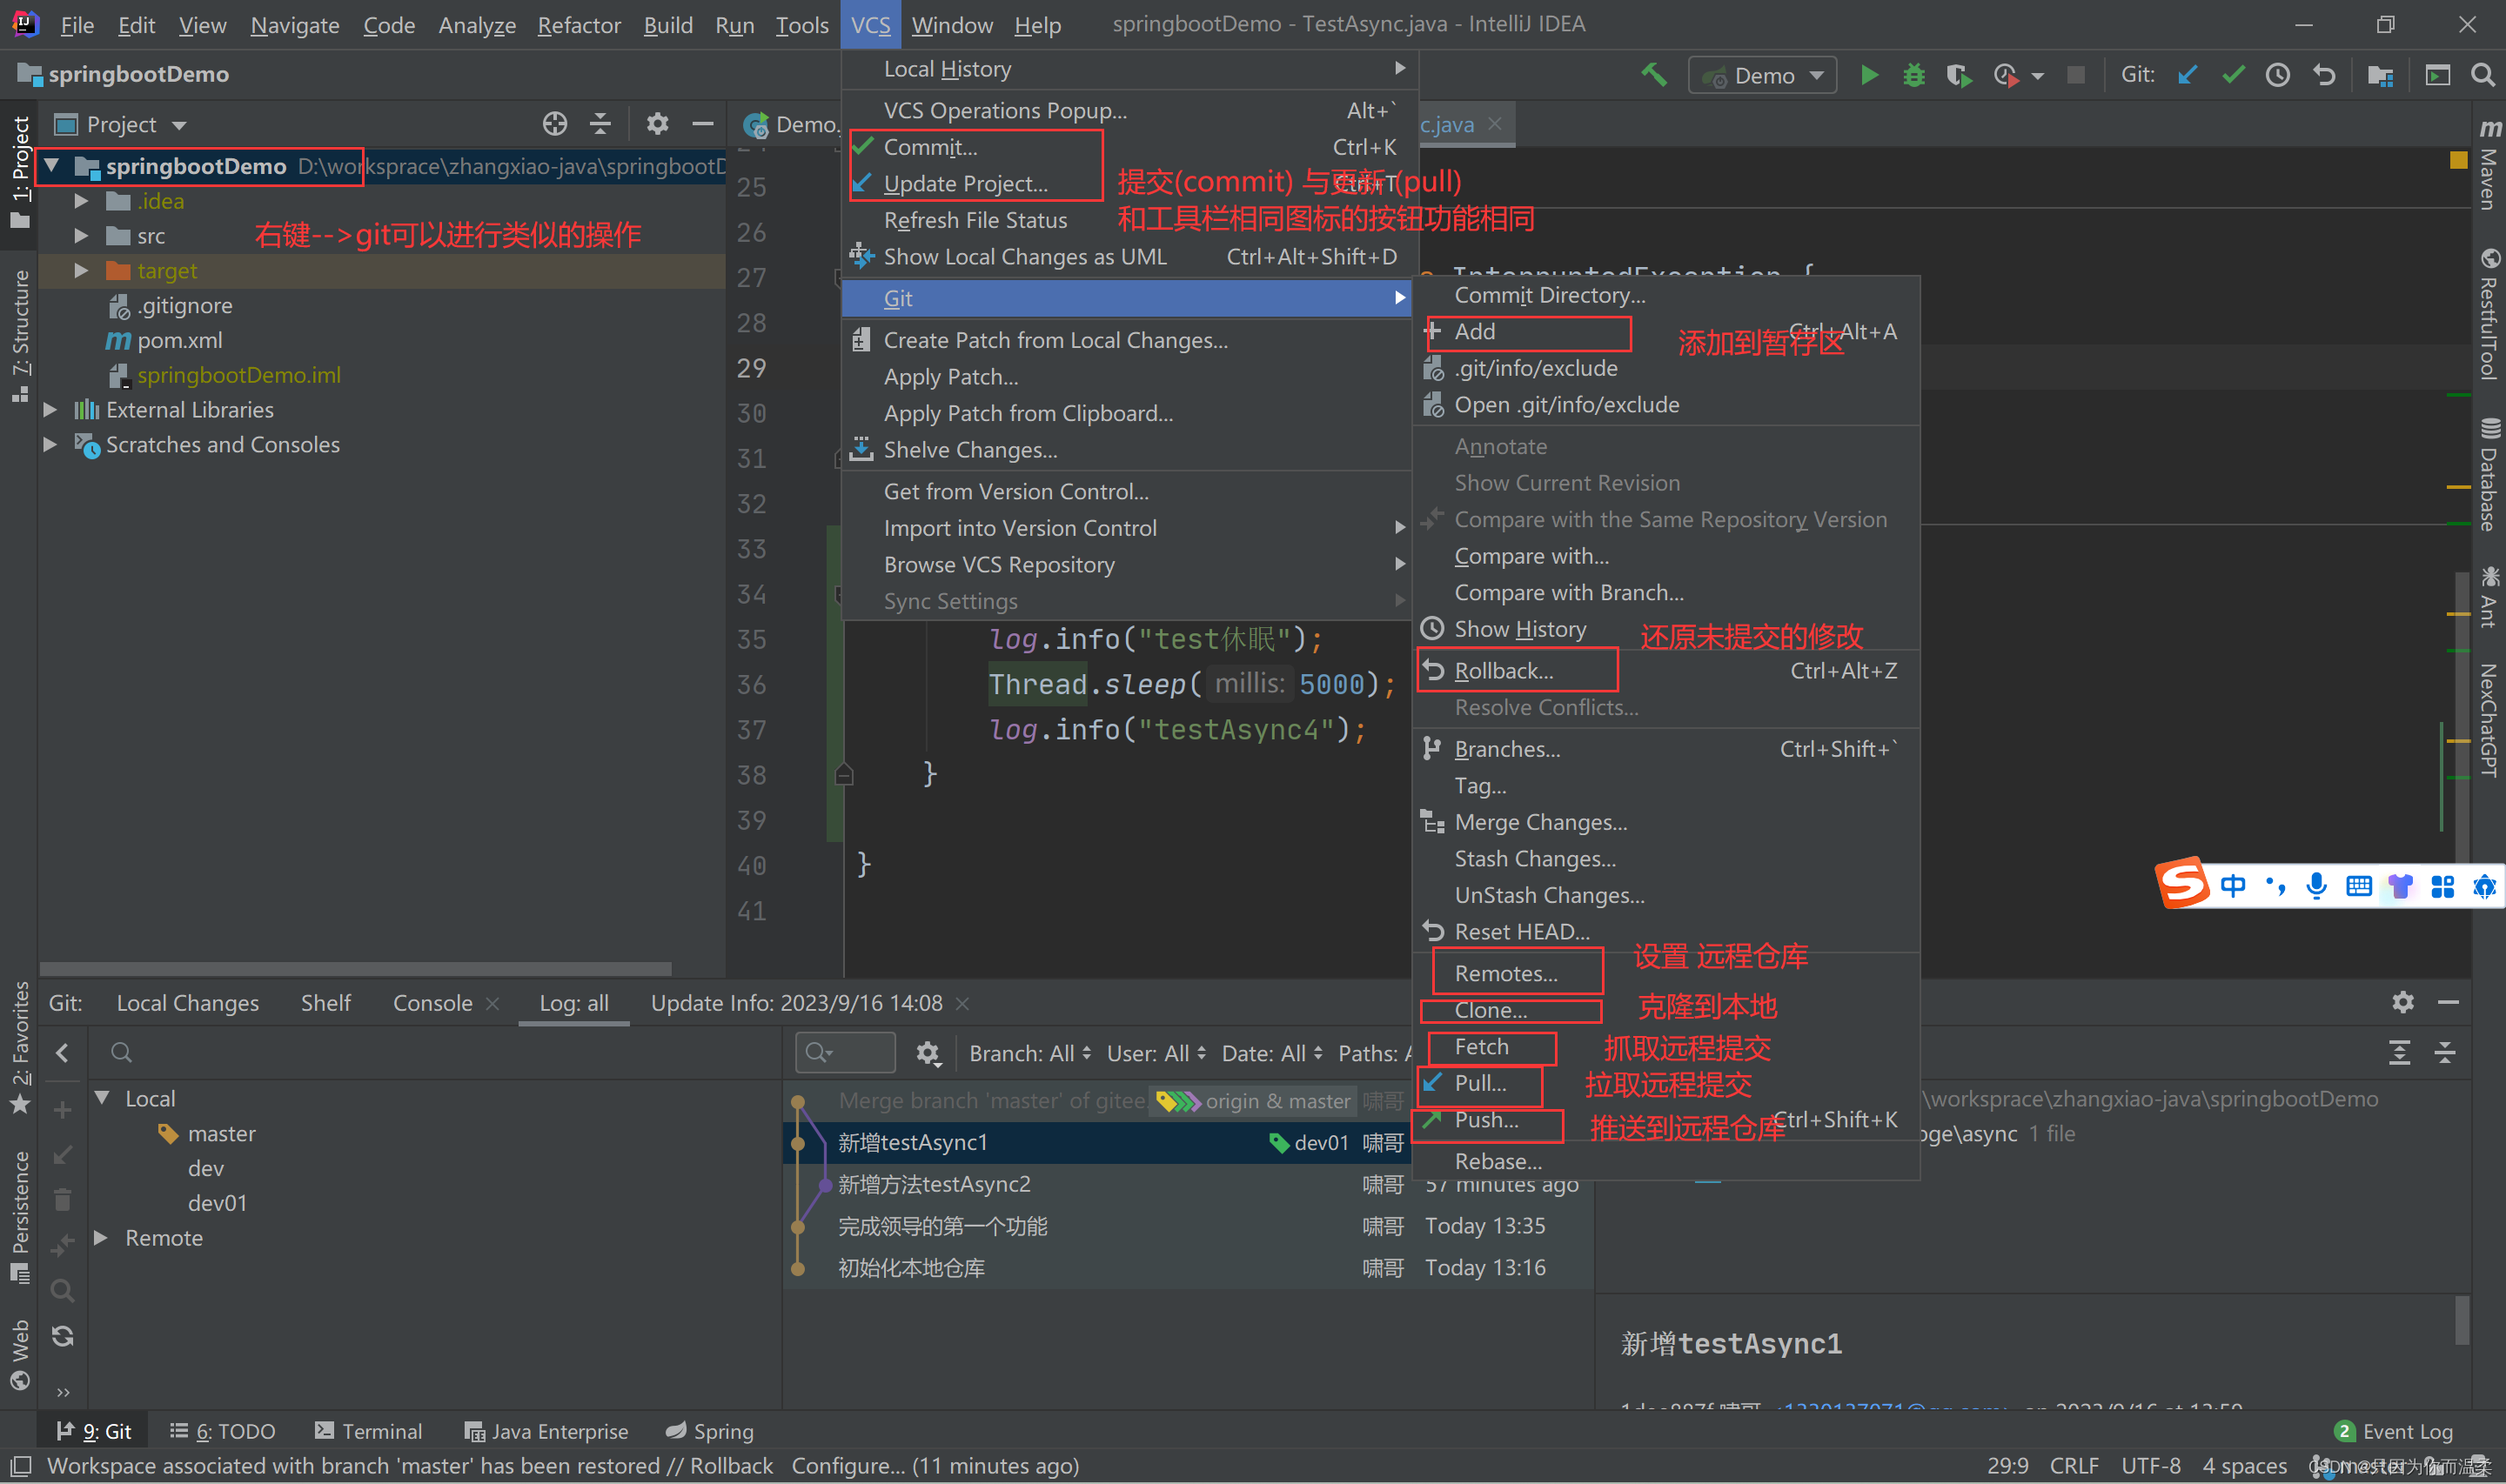
Task: Open Git show history clock icon
Action: pyautogui.click(x=2278, y=75)
